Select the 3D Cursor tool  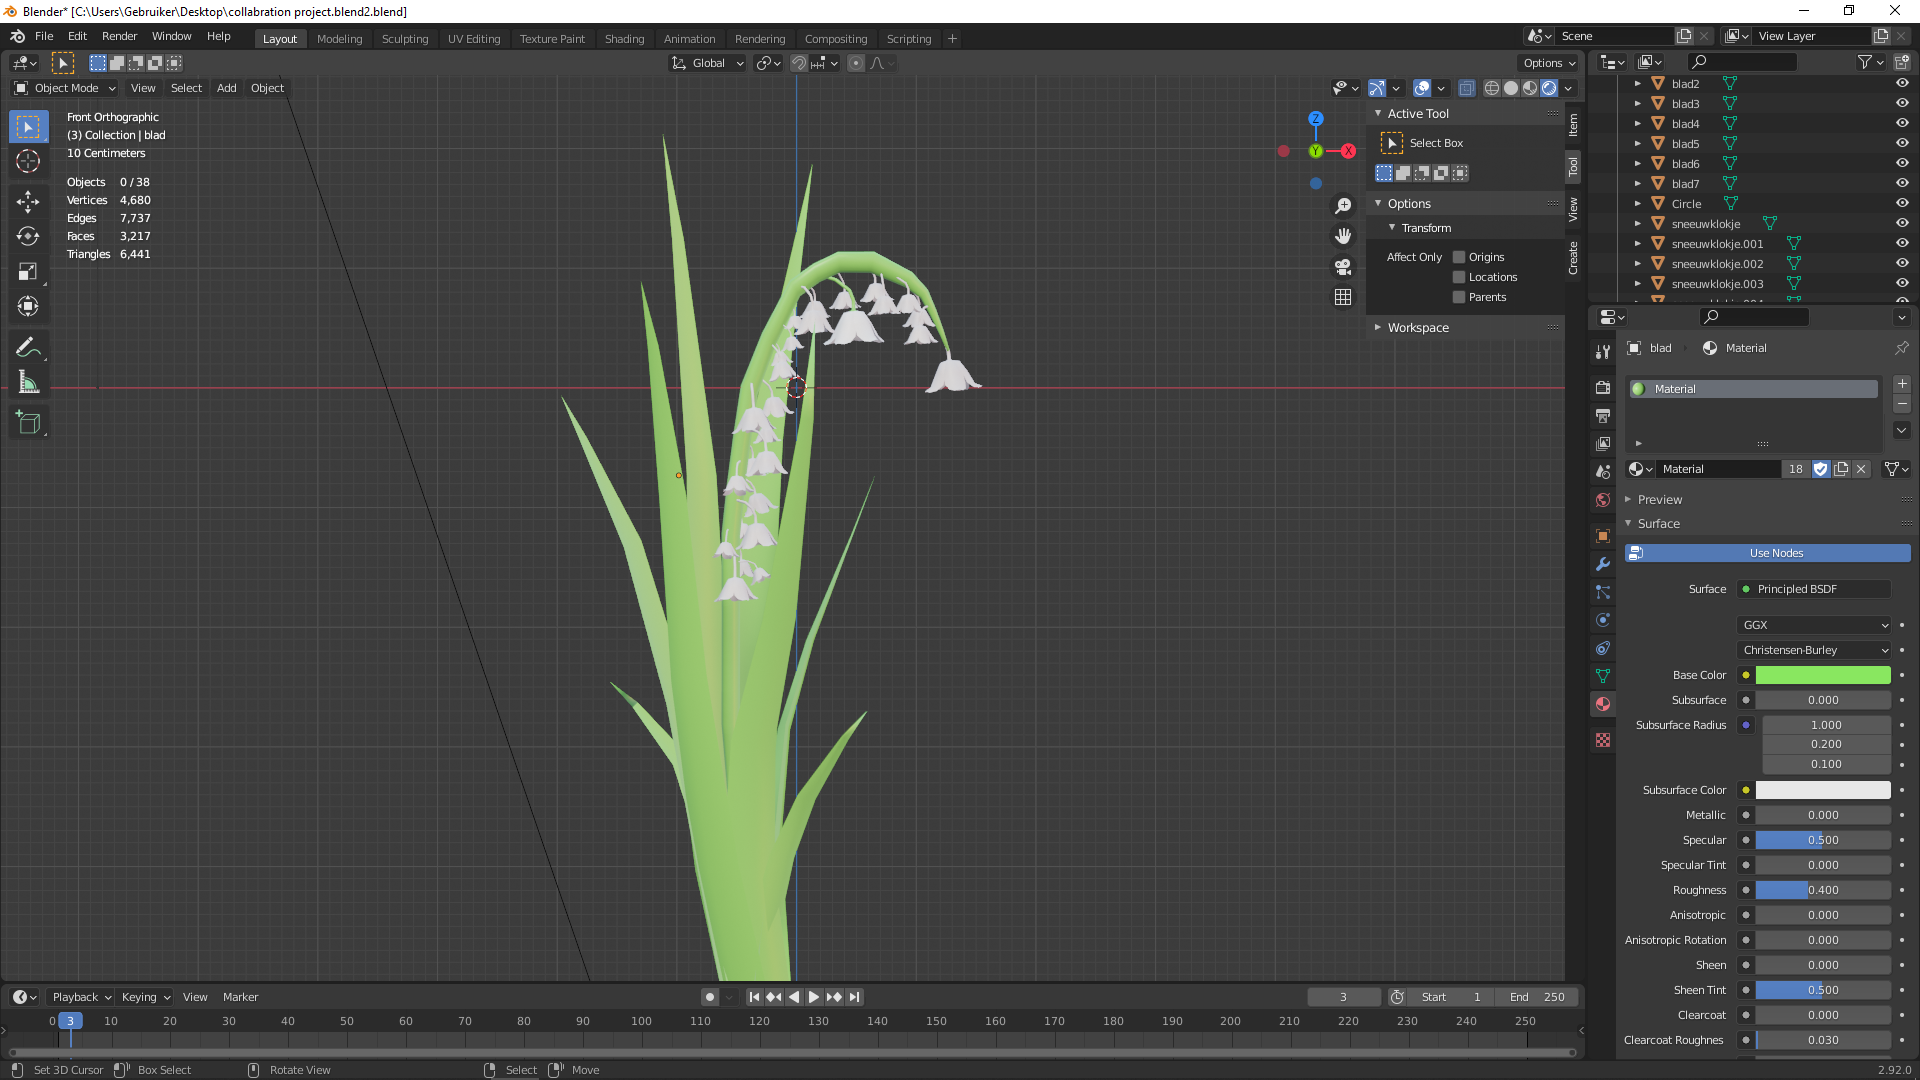[x=28, y=161]
